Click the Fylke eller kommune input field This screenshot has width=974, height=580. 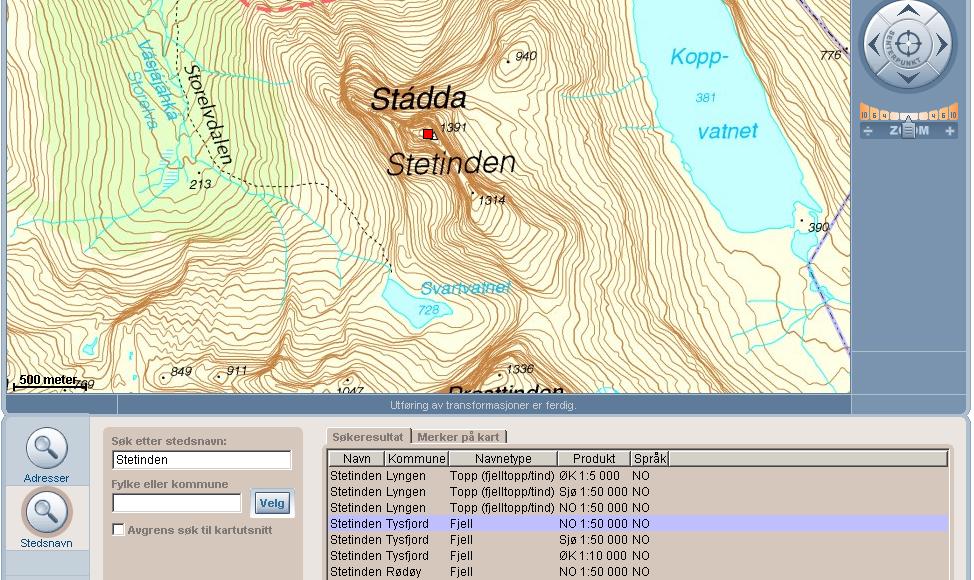tap(176, 503)
